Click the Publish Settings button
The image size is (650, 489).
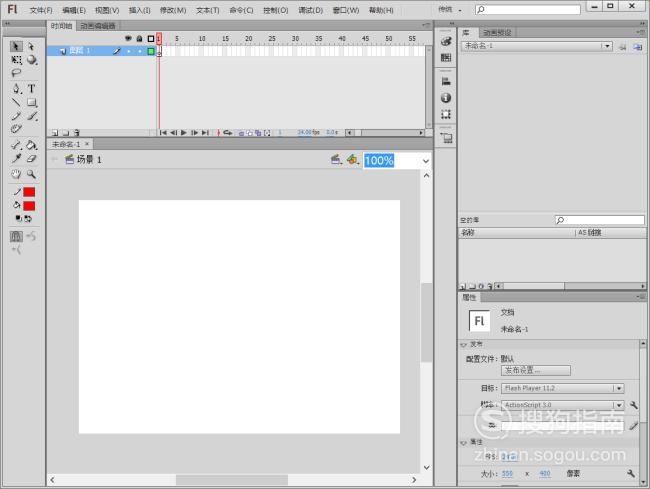(536, 370)
